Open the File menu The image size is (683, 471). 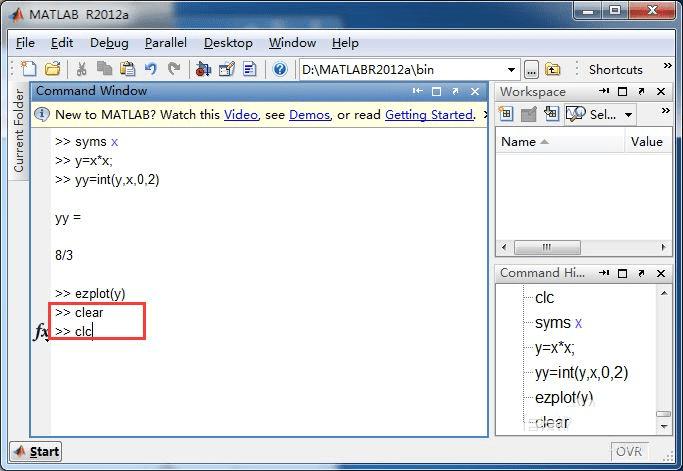pos(25,43)
